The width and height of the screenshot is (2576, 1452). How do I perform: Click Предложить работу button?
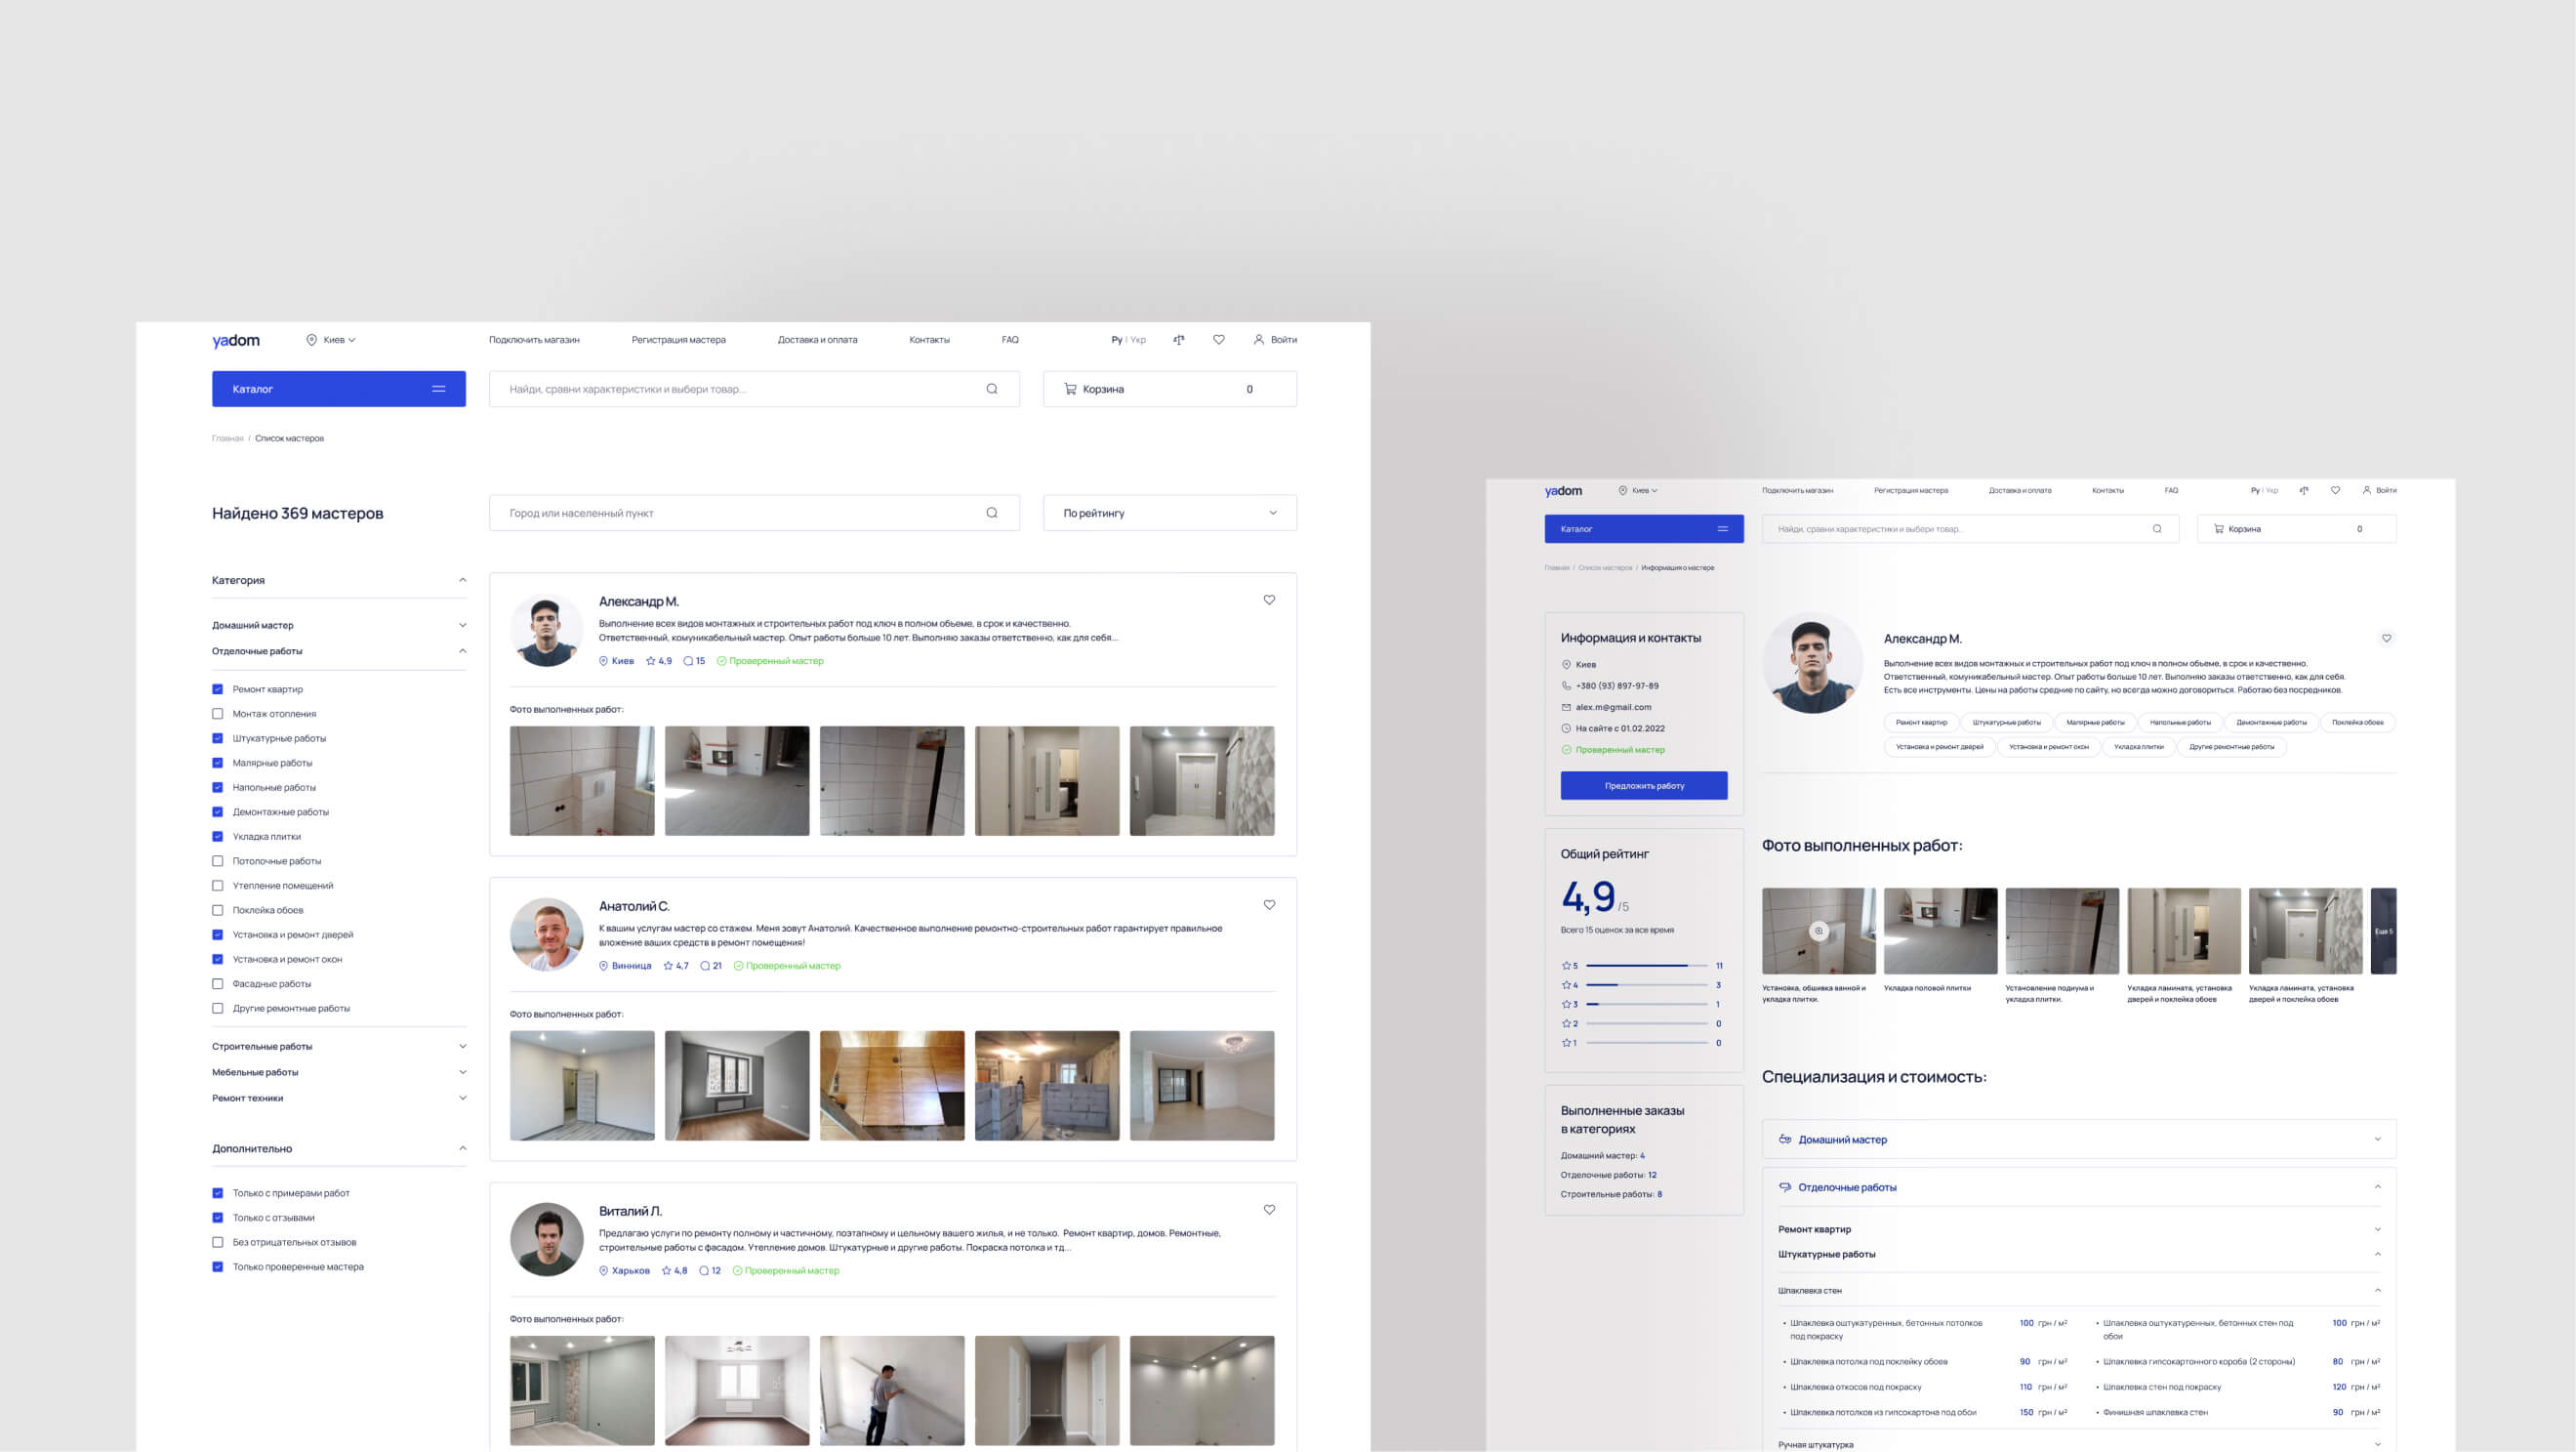[1643, 786]
